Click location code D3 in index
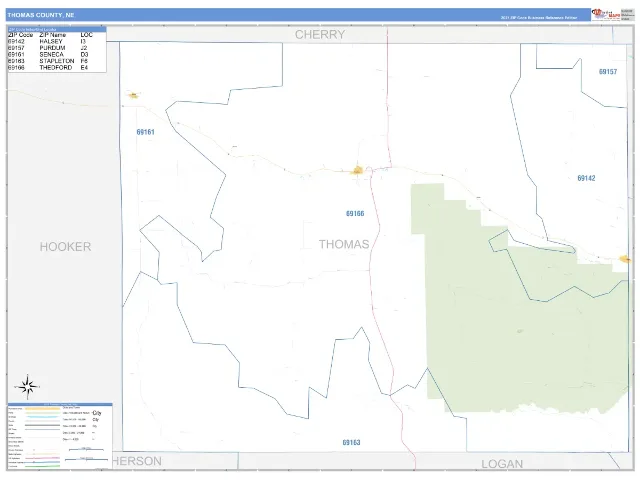Image resolution: width=640 pixels, height=480 pixels. click(84, 55)
